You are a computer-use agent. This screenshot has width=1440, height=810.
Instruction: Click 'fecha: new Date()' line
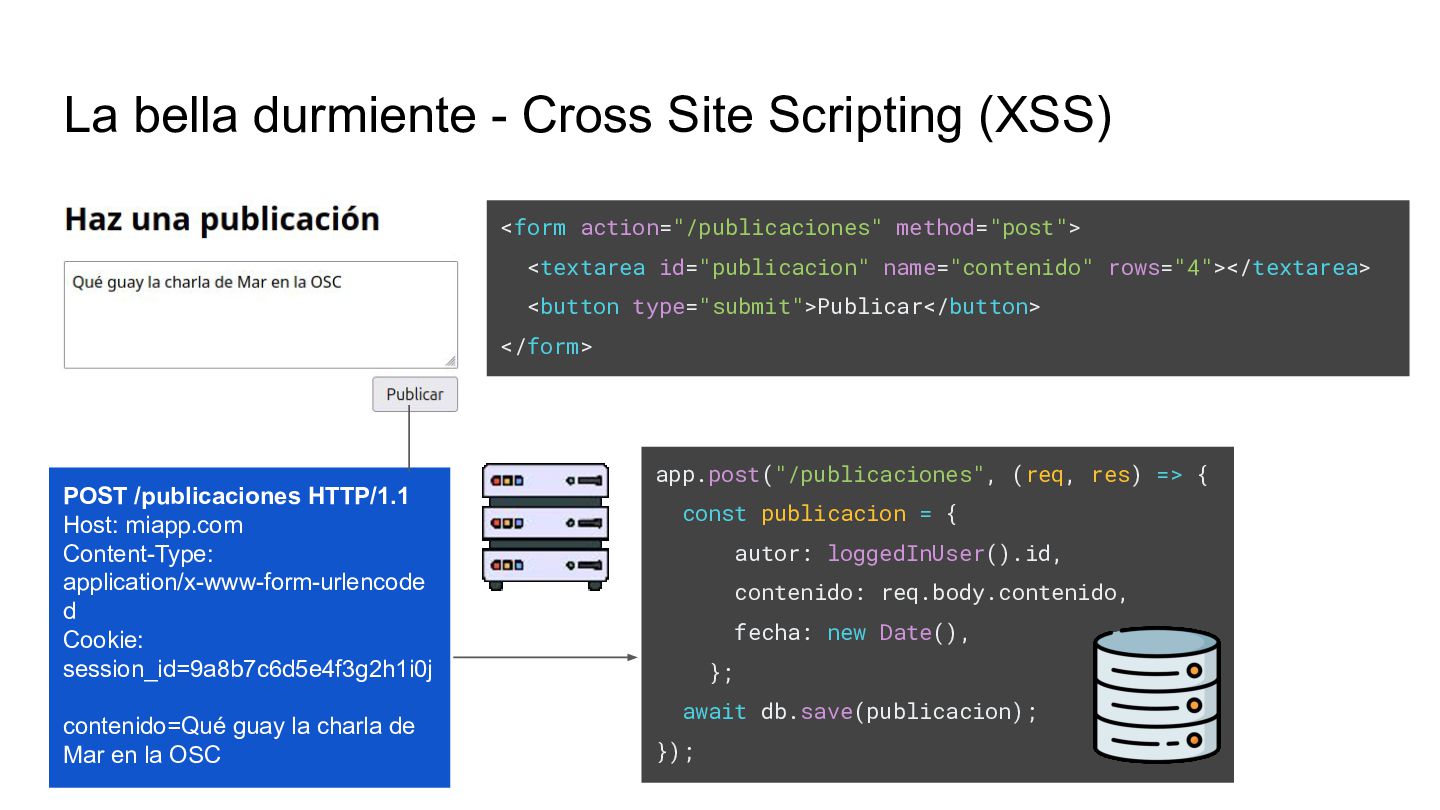(852, 633)
